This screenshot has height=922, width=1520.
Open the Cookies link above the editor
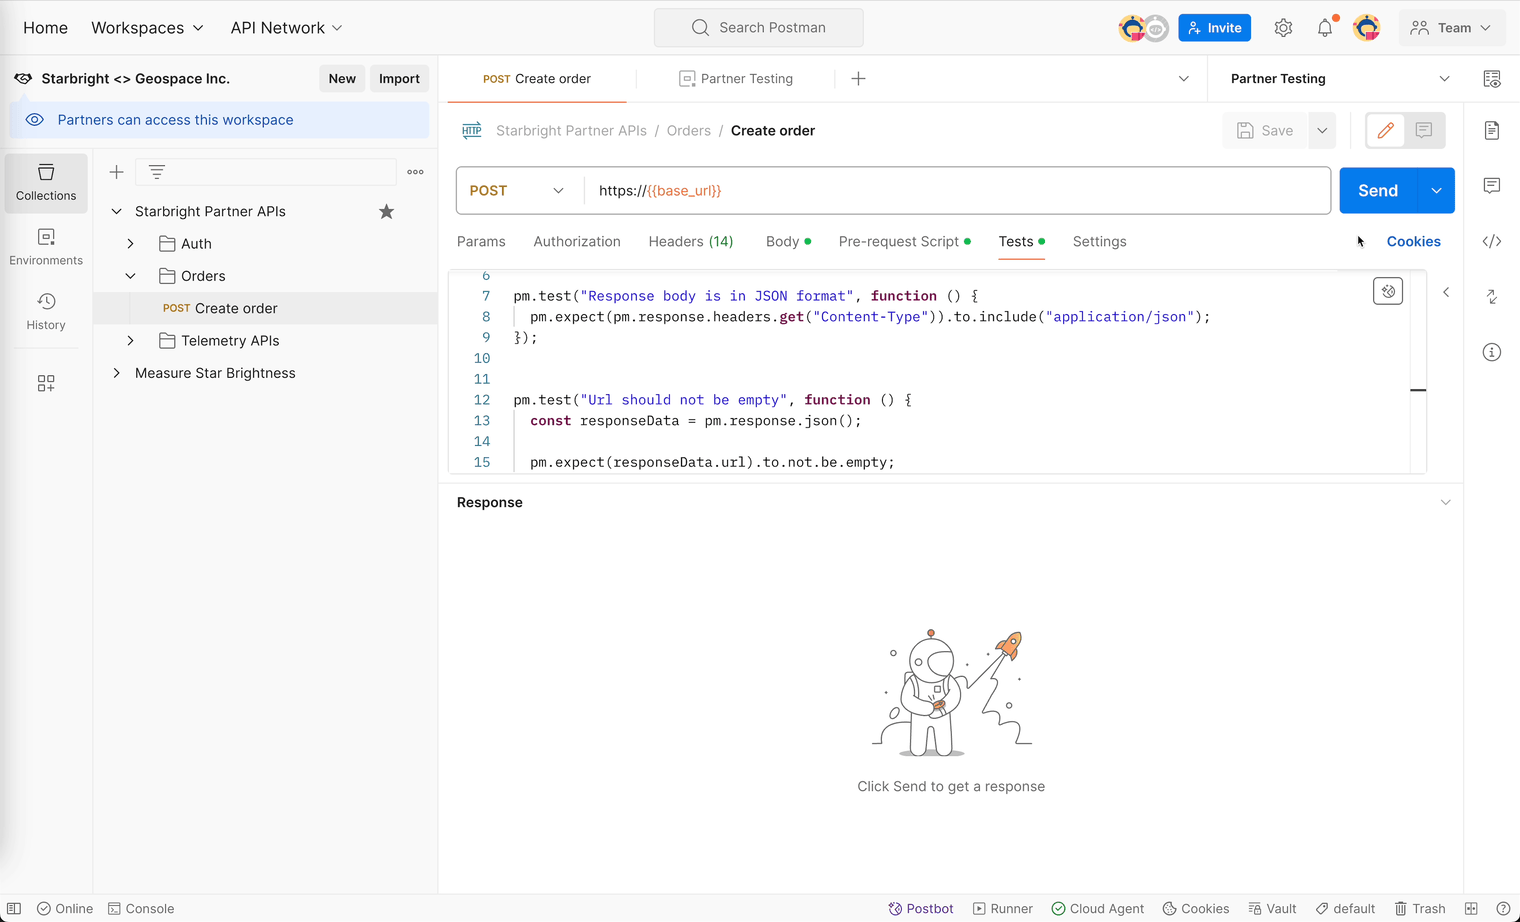pos(1413,241)
